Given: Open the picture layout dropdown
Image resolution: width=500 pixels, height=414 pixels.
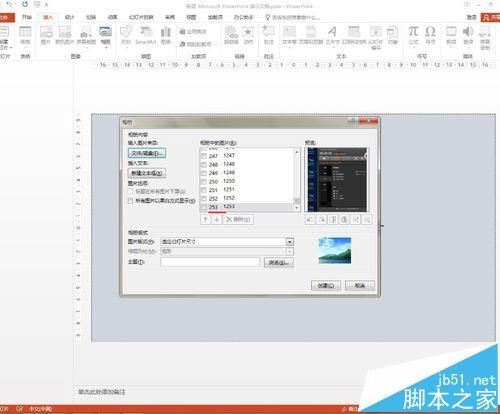Looking at the screenshot, I should pos(290,242).
